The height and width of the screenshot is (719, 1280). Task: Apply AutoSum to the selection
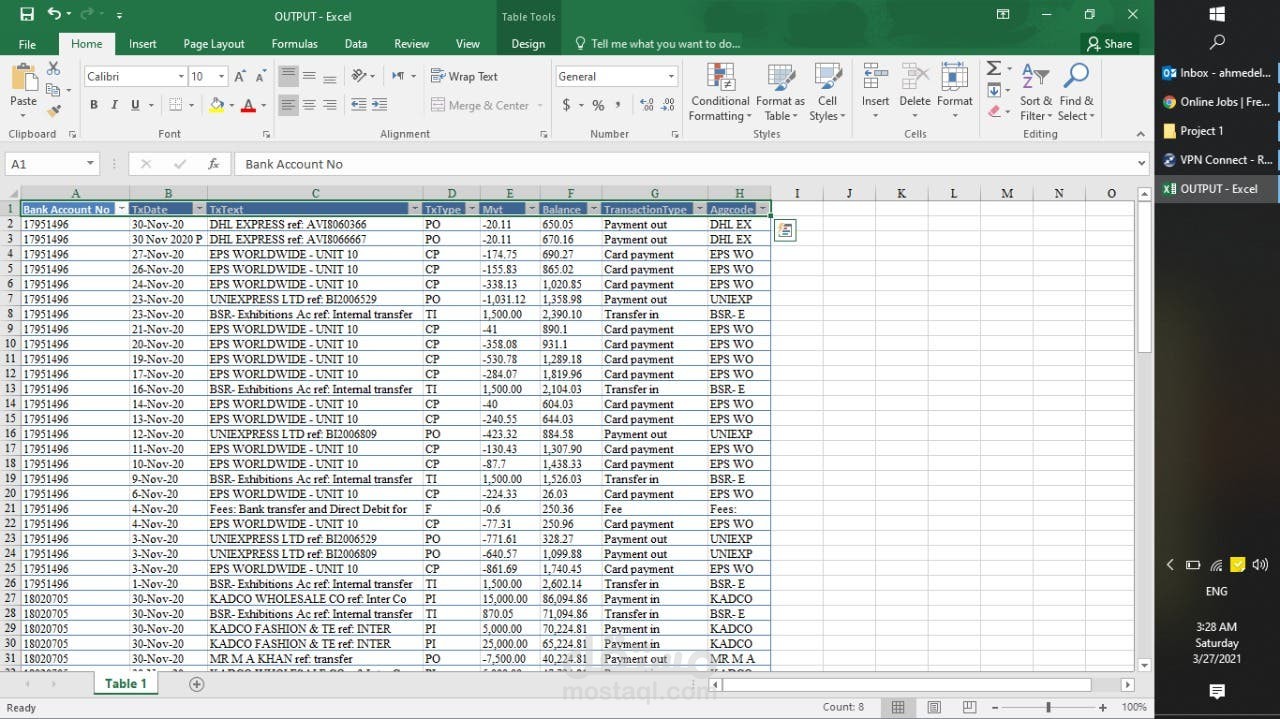(993, 69)
